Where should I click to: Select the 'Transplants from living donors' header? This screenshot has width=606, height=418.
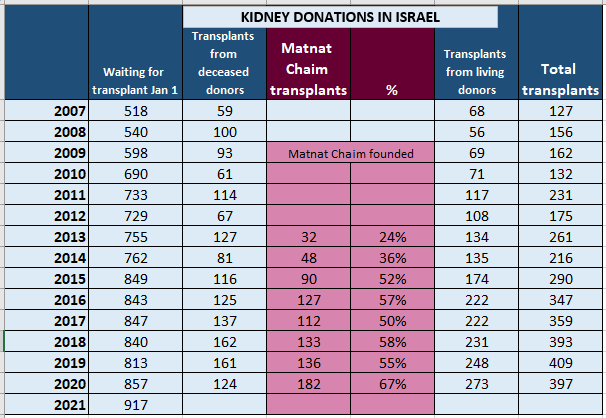tap(476, 71)
